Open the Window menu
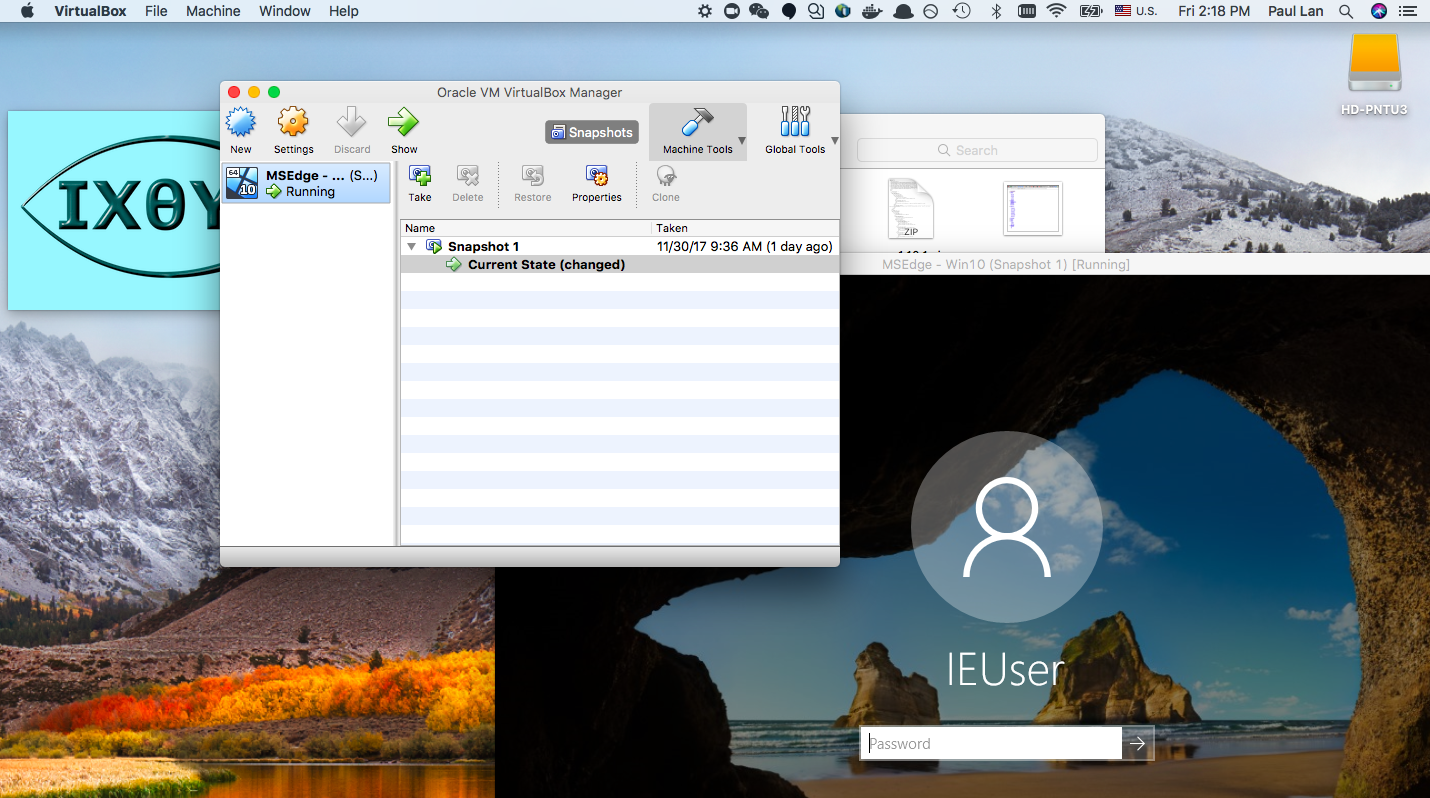This screenshot has width=1430, height=798. 285,11
